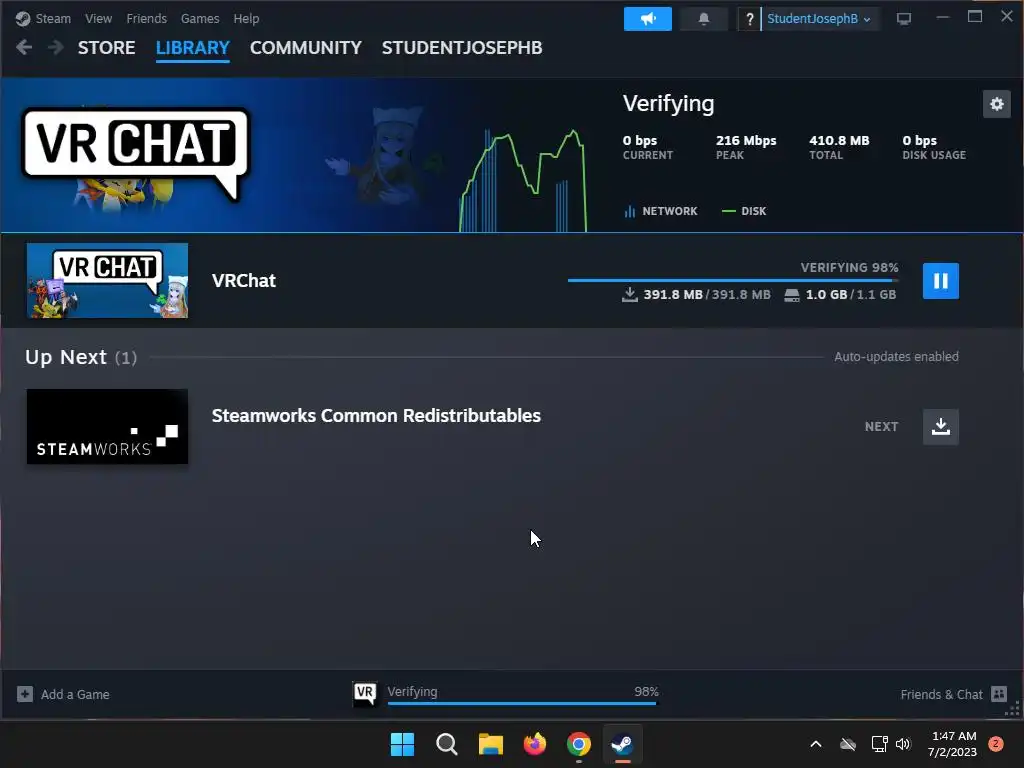Click the VERIFYING 98% label

point(850,267)
